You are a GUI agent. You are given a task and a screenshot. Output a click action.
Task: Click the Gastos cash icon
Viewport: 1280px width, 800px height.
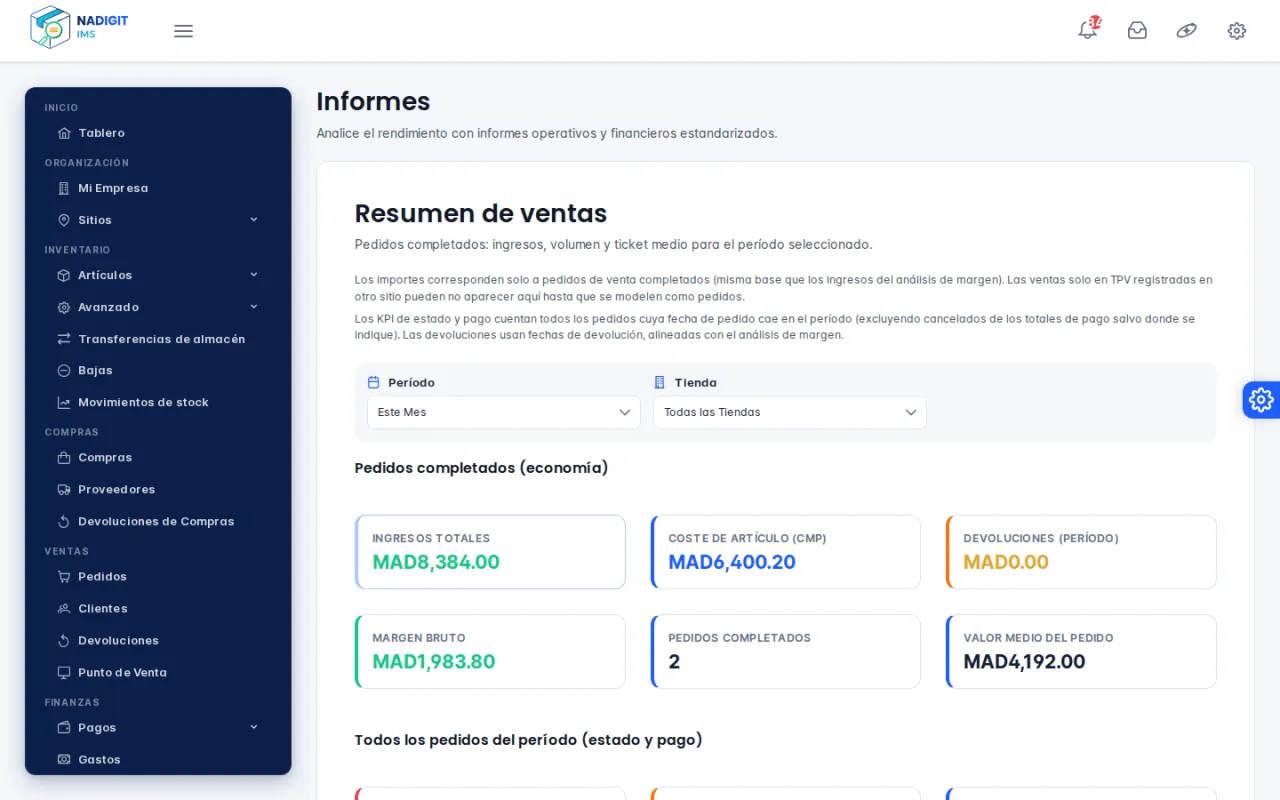[64, 759]
